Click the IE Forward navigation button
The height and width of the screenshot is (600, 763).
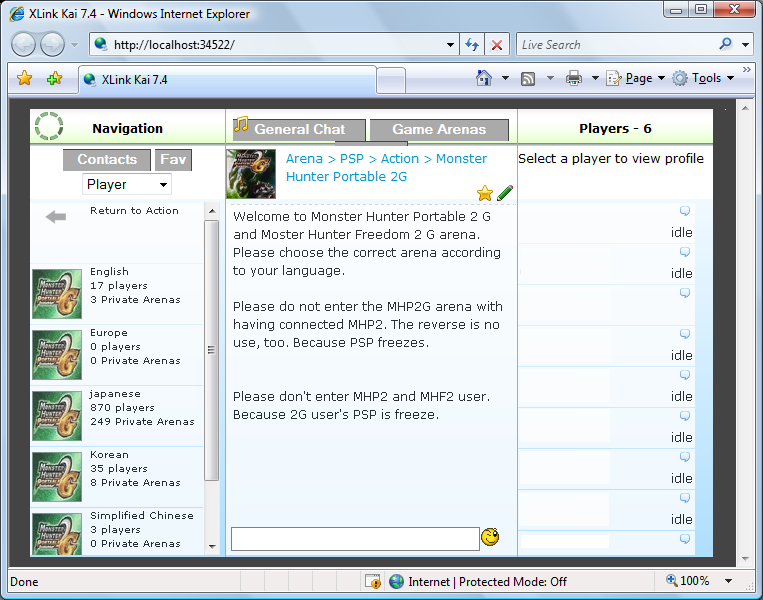pyautogui.click(x=52, y=45)
